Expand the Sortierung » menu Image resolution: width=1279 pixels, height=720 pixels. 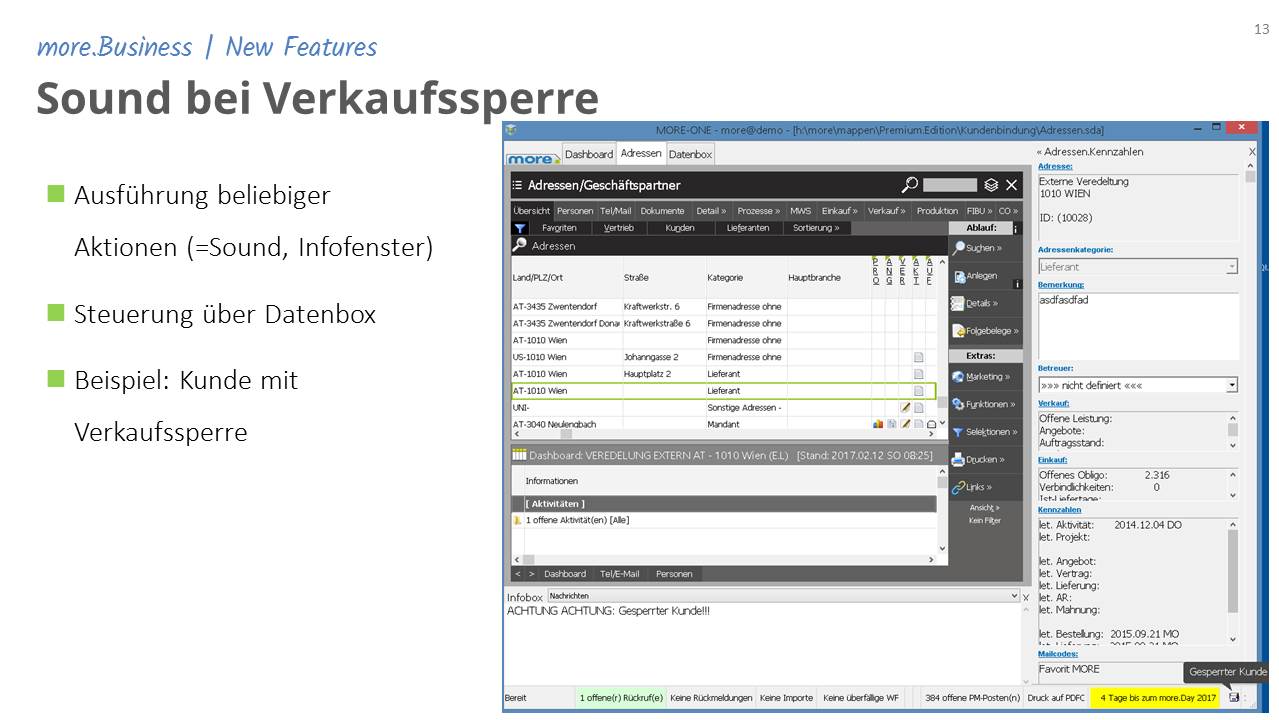(816, 228)
